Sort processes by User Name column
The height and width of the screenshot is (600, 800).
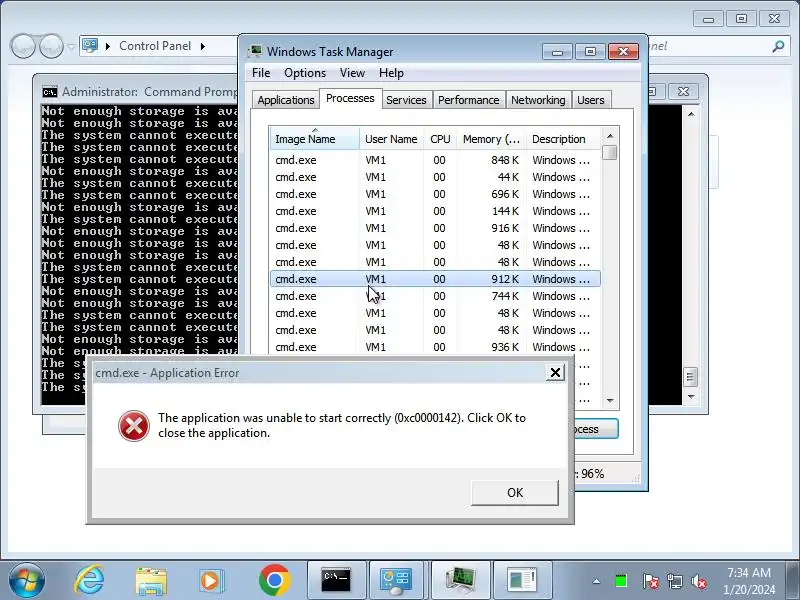click(391, 139)
